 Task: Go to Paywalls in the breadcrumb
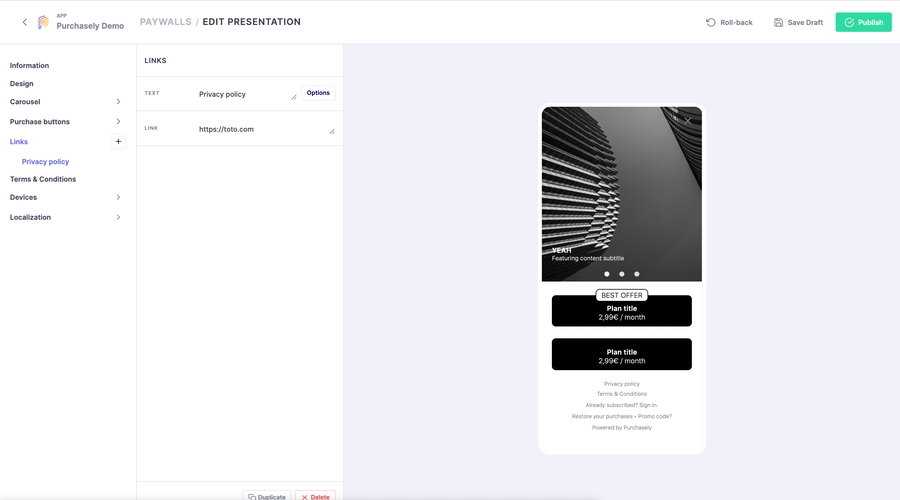pyautogui.click(x=165, y=22)
